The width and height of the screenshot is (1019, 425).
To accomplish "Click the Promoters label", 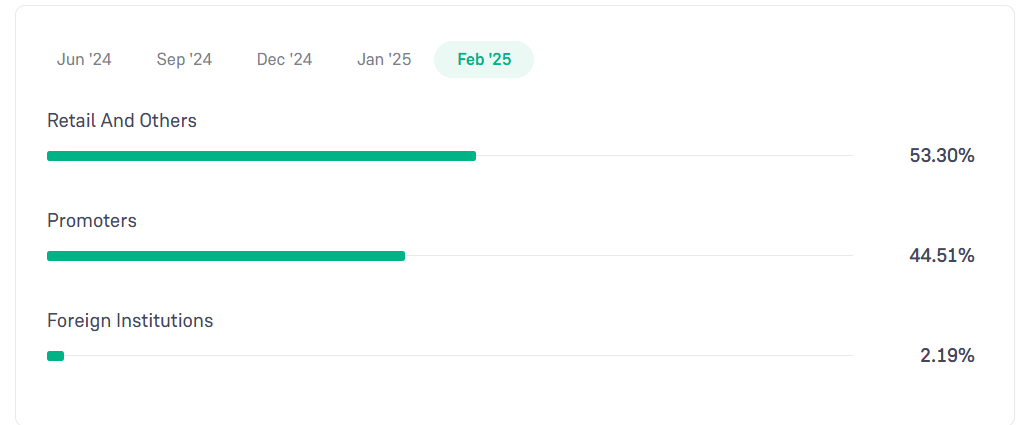I will click(92, 221).
